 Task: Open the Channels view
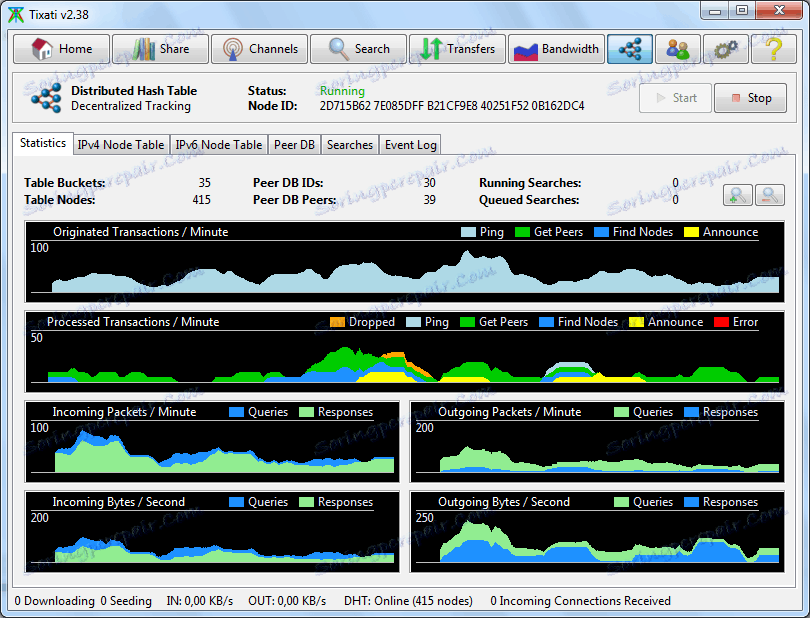tap(258, 49)
